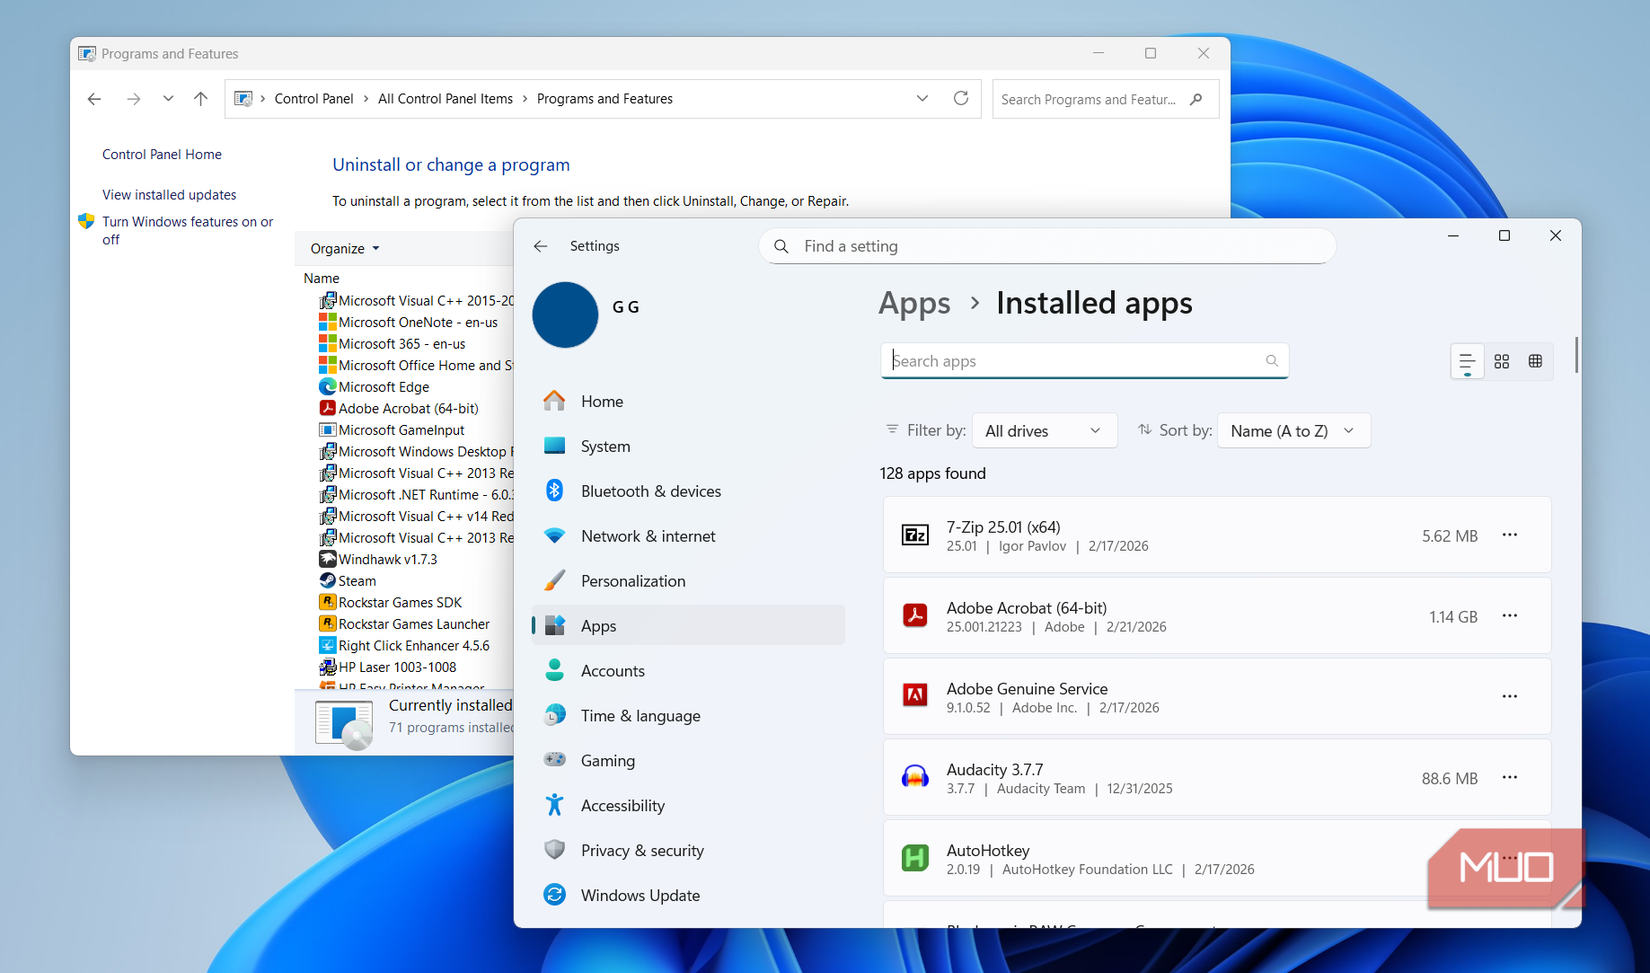Click the Search Programs and Features box
1650x973 pixels.
[1105, 99]
